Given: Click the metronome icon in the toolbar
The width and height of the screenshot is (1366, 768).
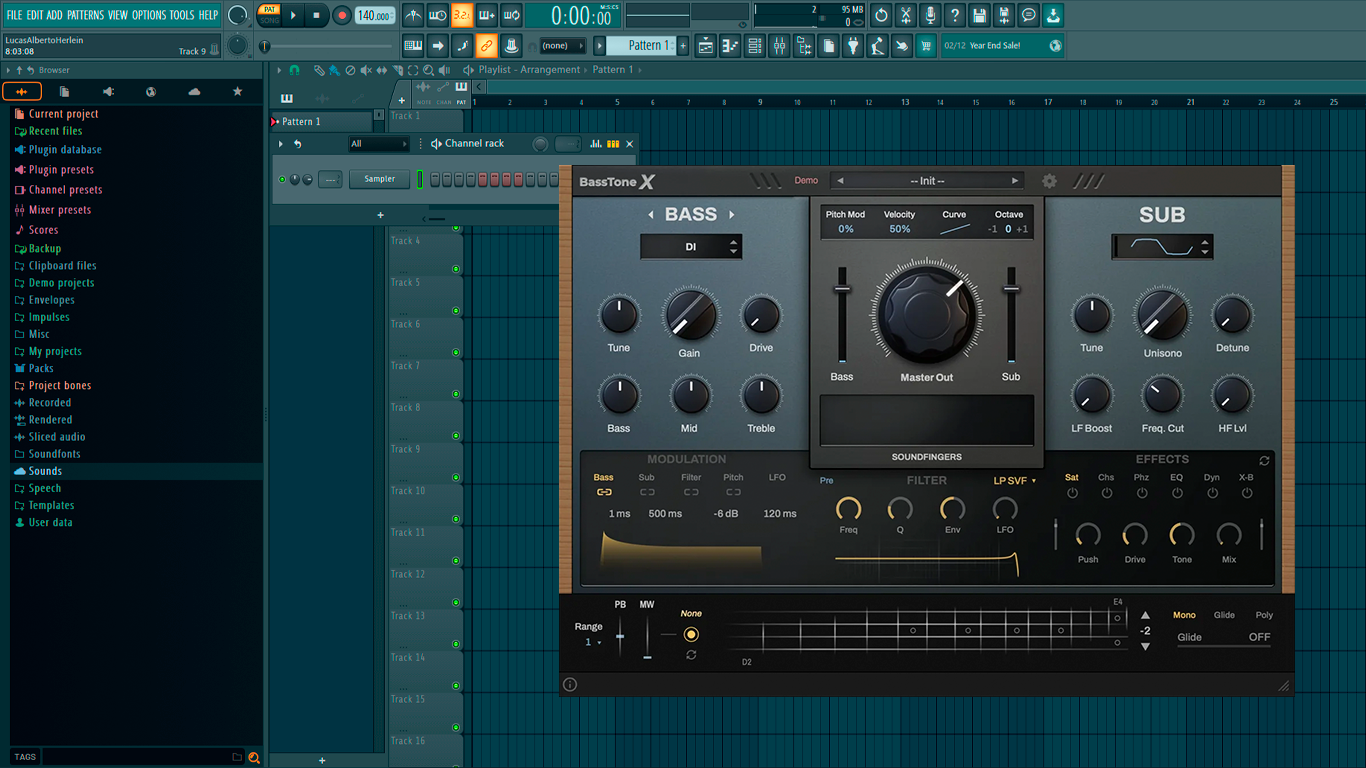Looking at the screenshot, I should 413,15.
